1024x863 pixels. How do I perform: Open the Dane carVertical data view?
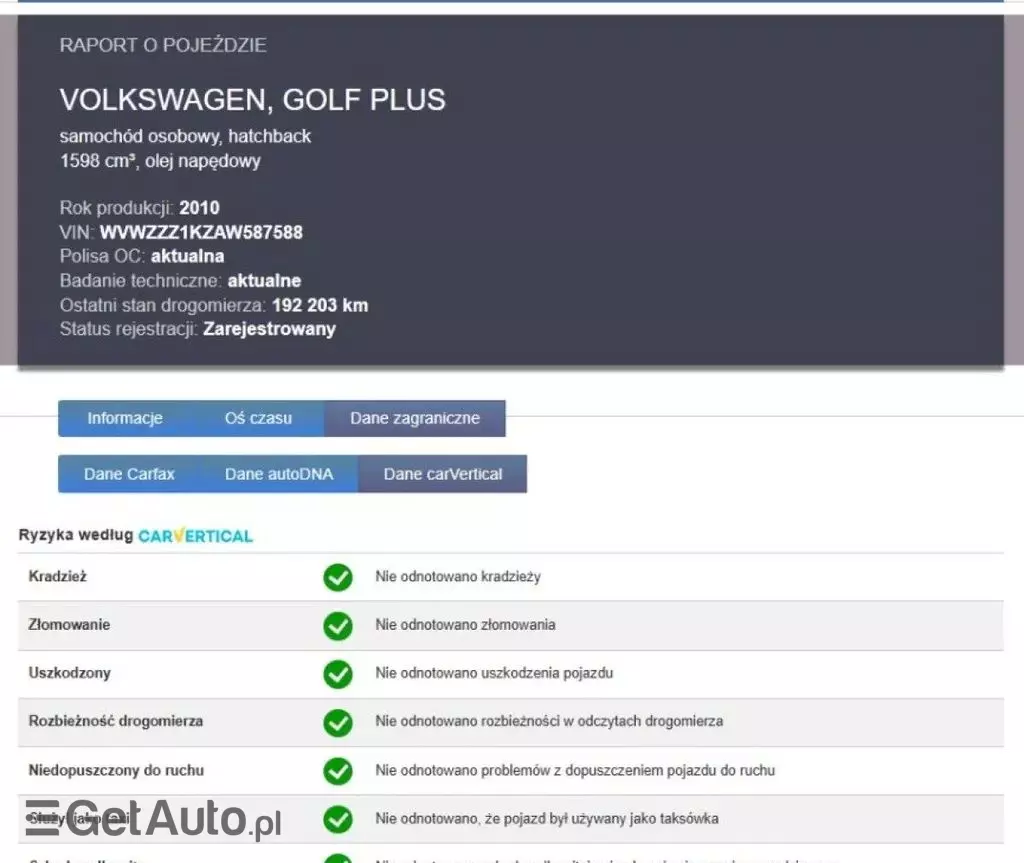442,473
